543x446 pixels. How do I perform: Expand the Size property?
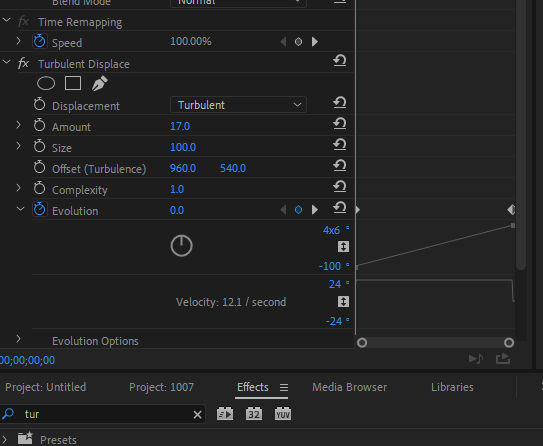tap(19, 146)
